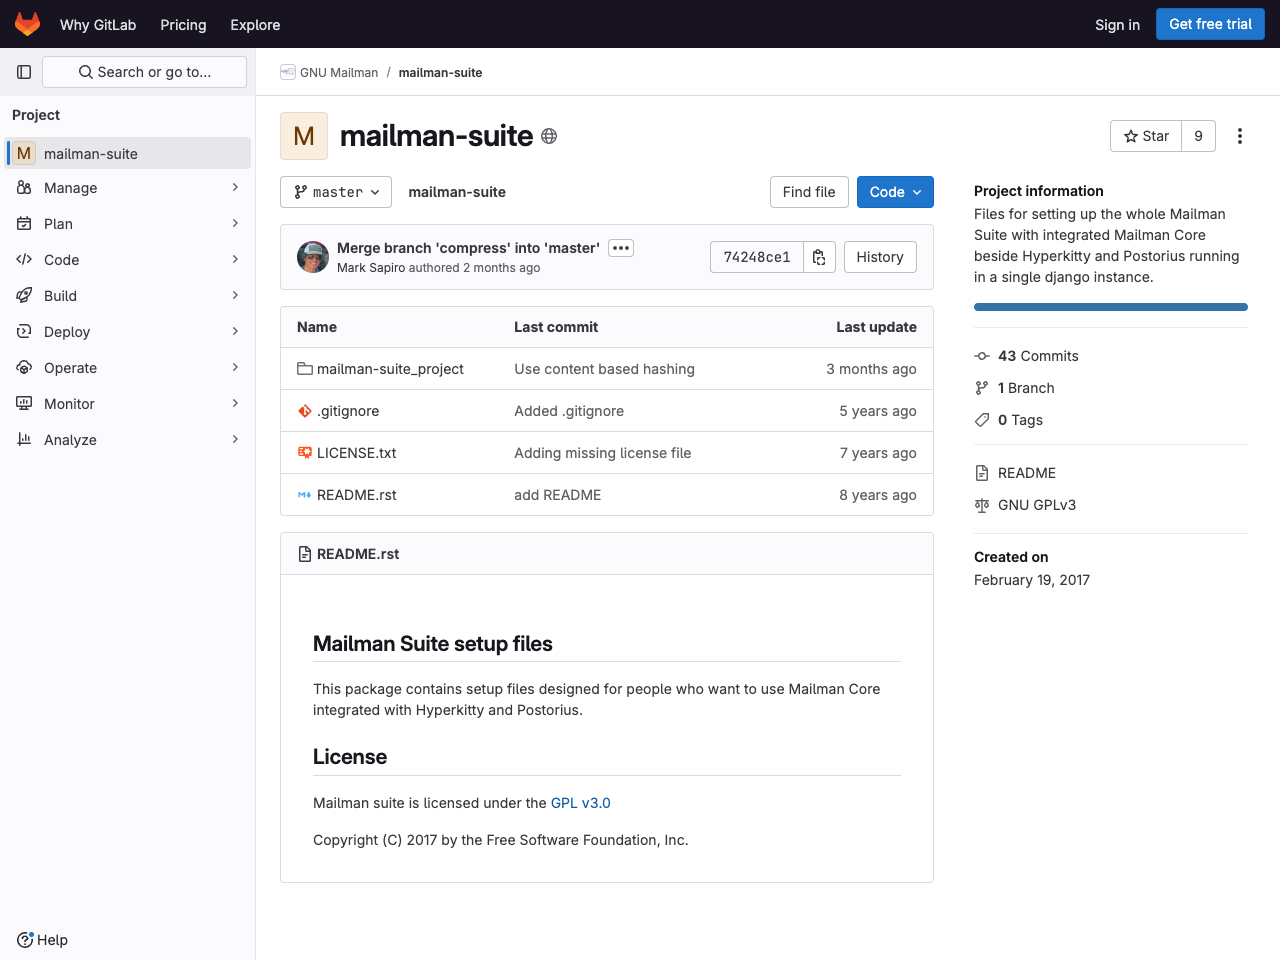Open the Code dropdown button
Screen dimensions: 1280x960
click(x=895, y=192)
